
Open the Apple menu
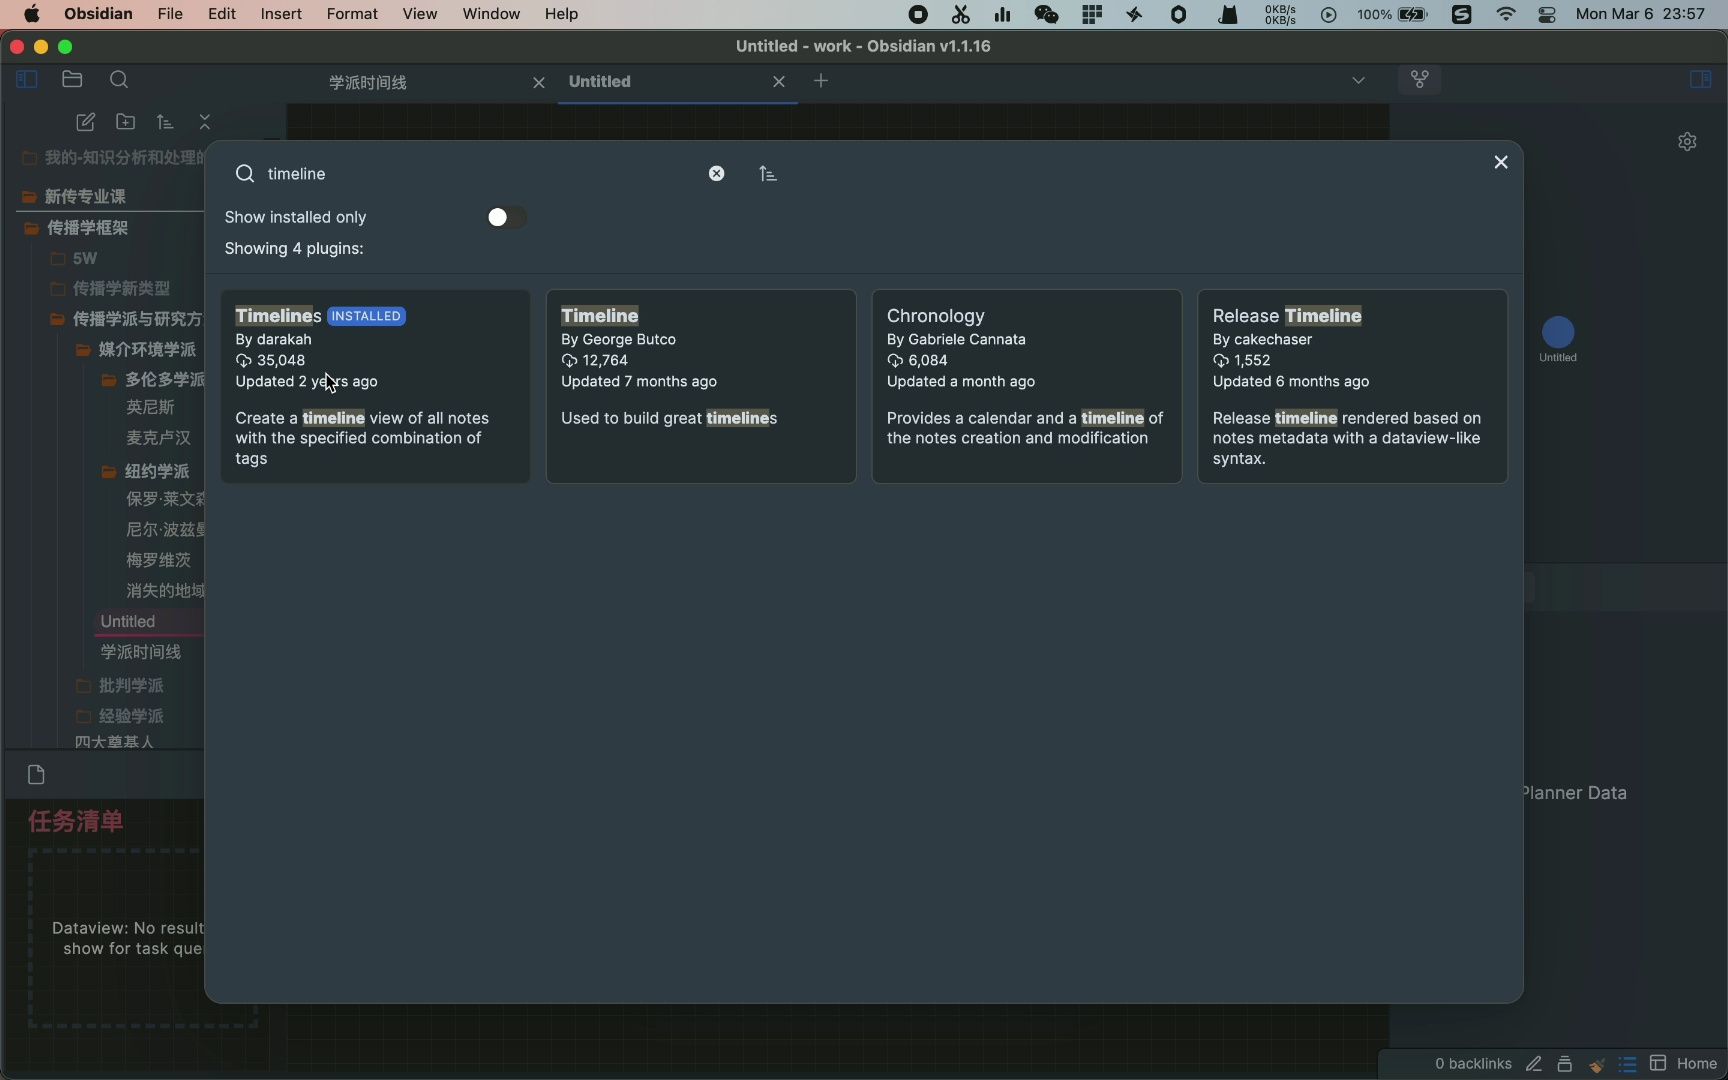[x=32, y=14]
